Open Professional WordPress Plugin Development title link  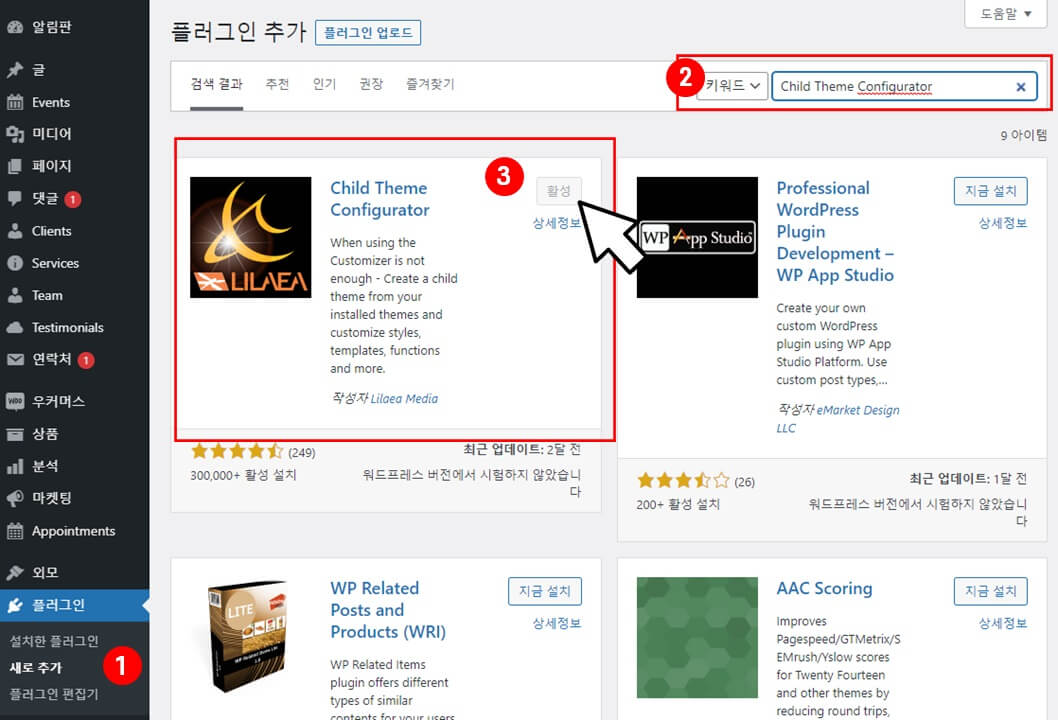835,231
